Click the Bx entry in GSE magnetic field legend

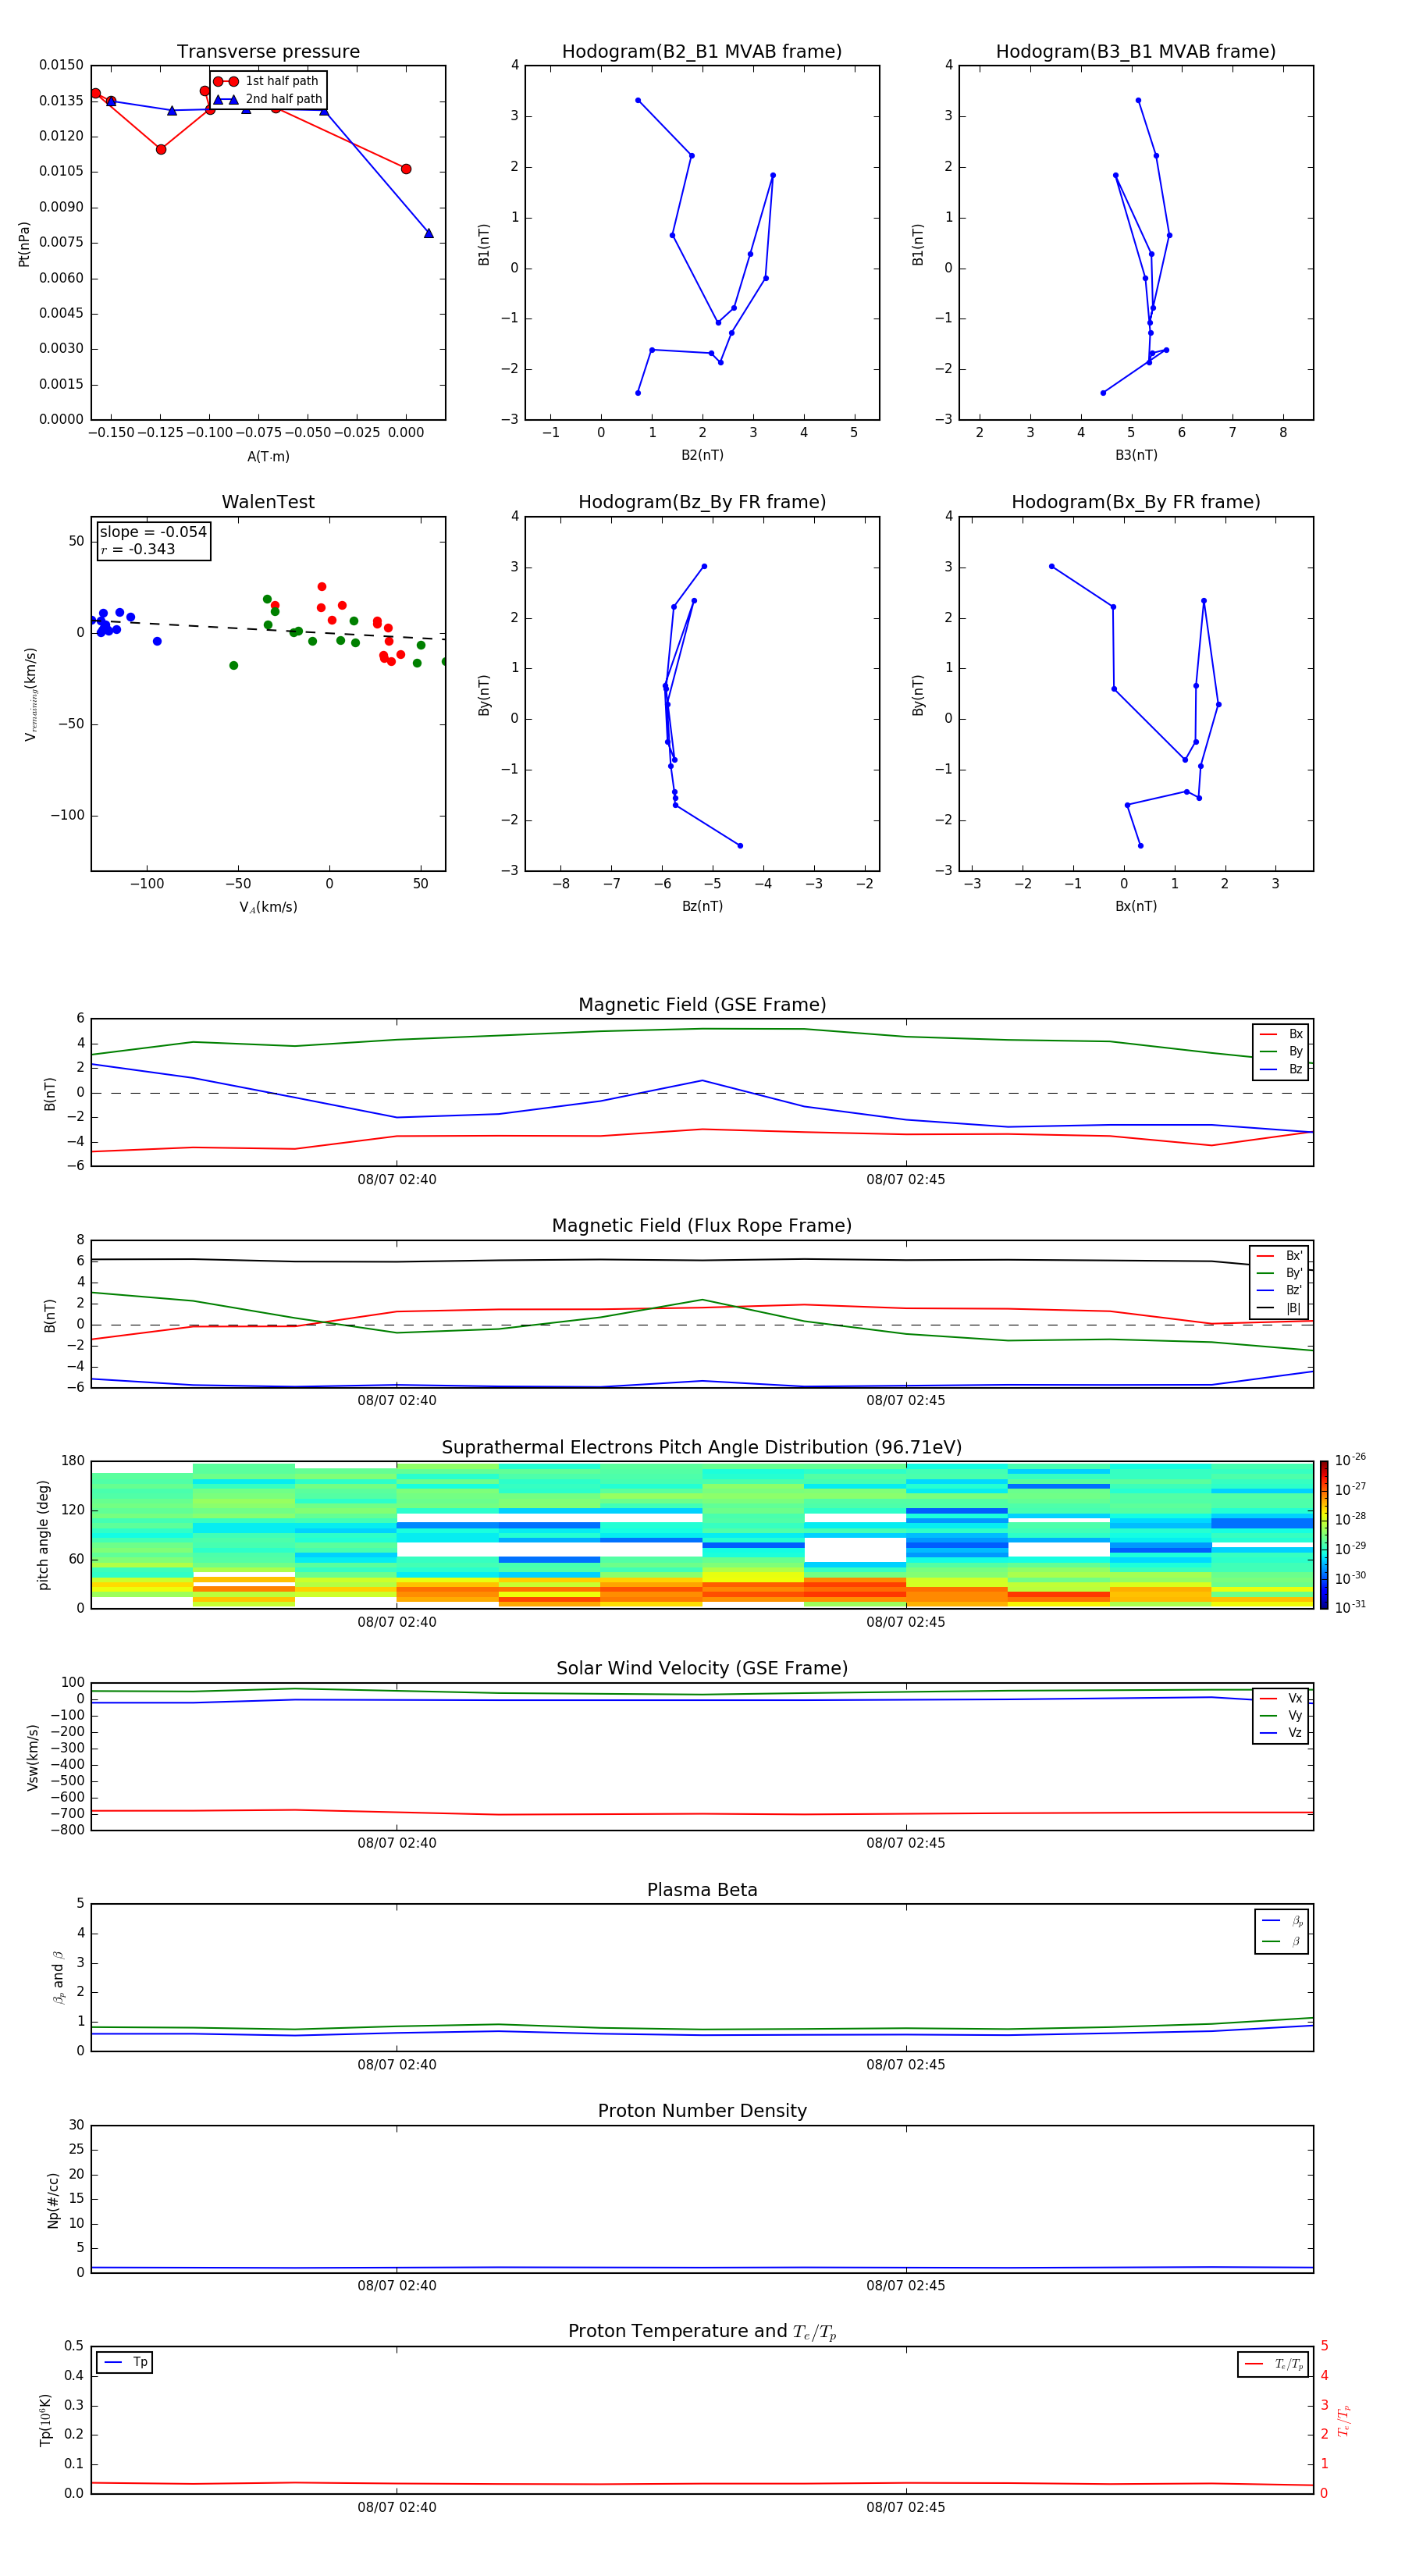coord(1281,1034)
